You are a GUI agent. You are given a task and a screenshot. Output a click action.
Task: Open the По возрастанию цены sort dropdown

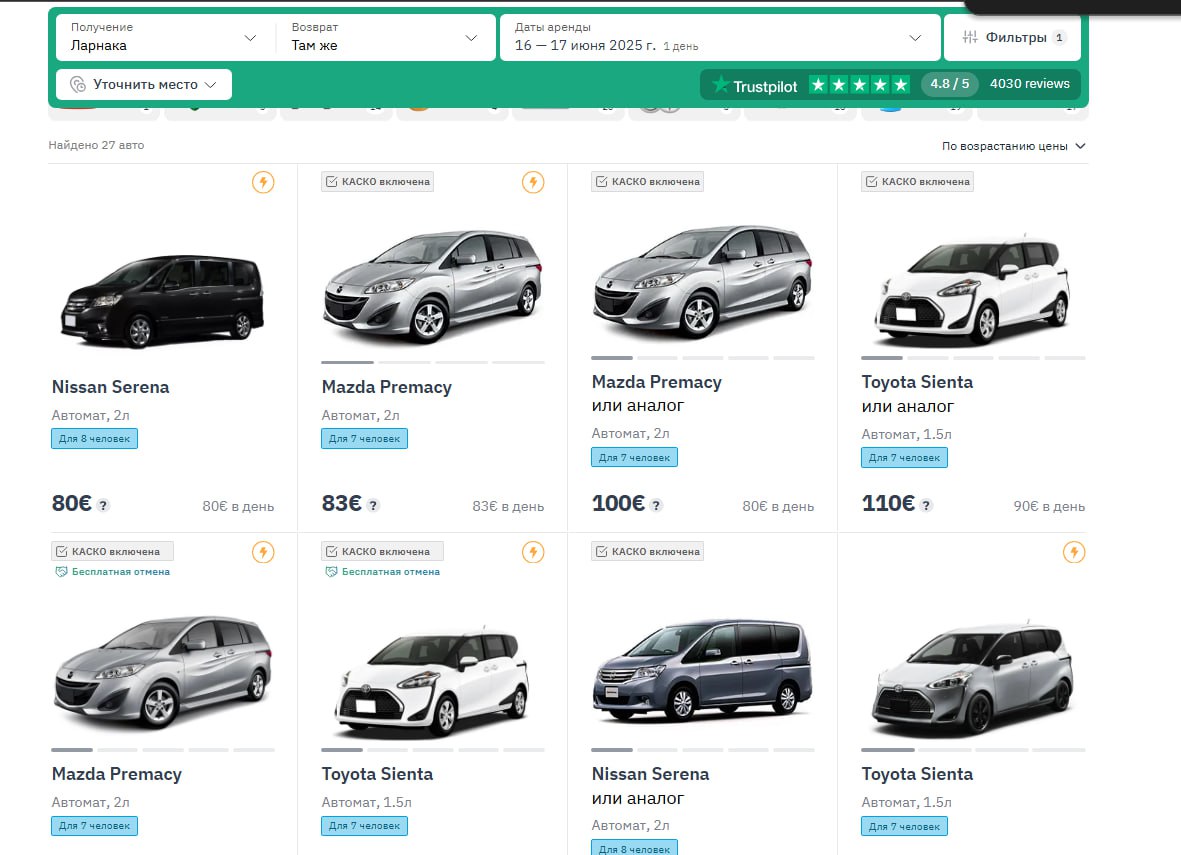click(x=1013, y=146)
